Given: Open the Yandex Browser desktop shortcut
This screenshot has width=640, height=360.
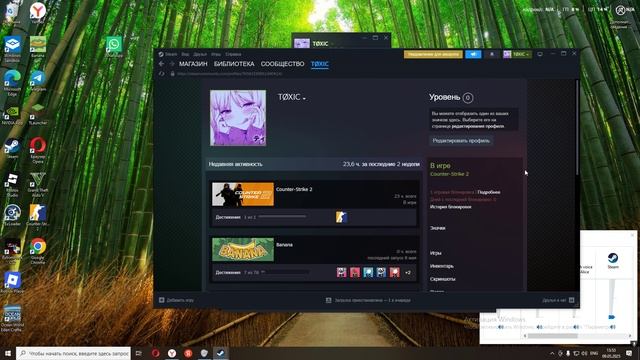Looking at the screenshot, I should (x=38, y=12).
